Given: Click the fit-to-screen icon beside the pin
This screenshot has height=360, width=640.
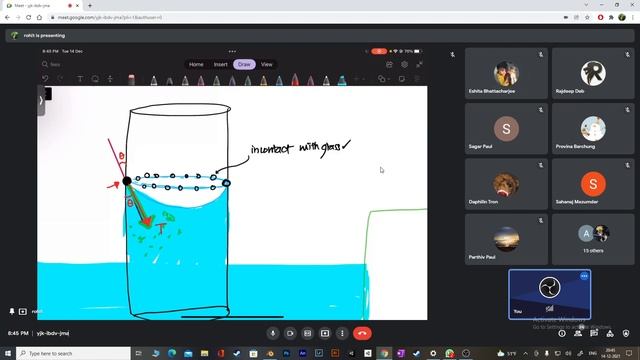Looking at the screenshot, I should pos(23,311).
